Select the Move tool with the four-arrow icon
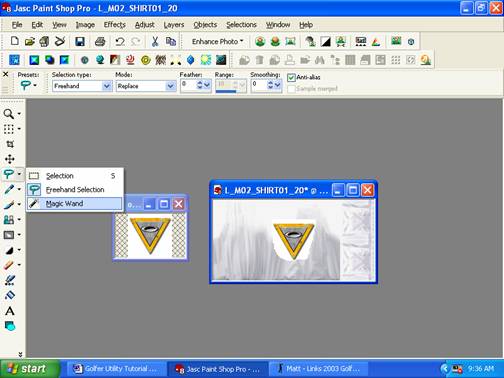The width and height of the screenshot is (504, 378). click(x=10, y=159)
